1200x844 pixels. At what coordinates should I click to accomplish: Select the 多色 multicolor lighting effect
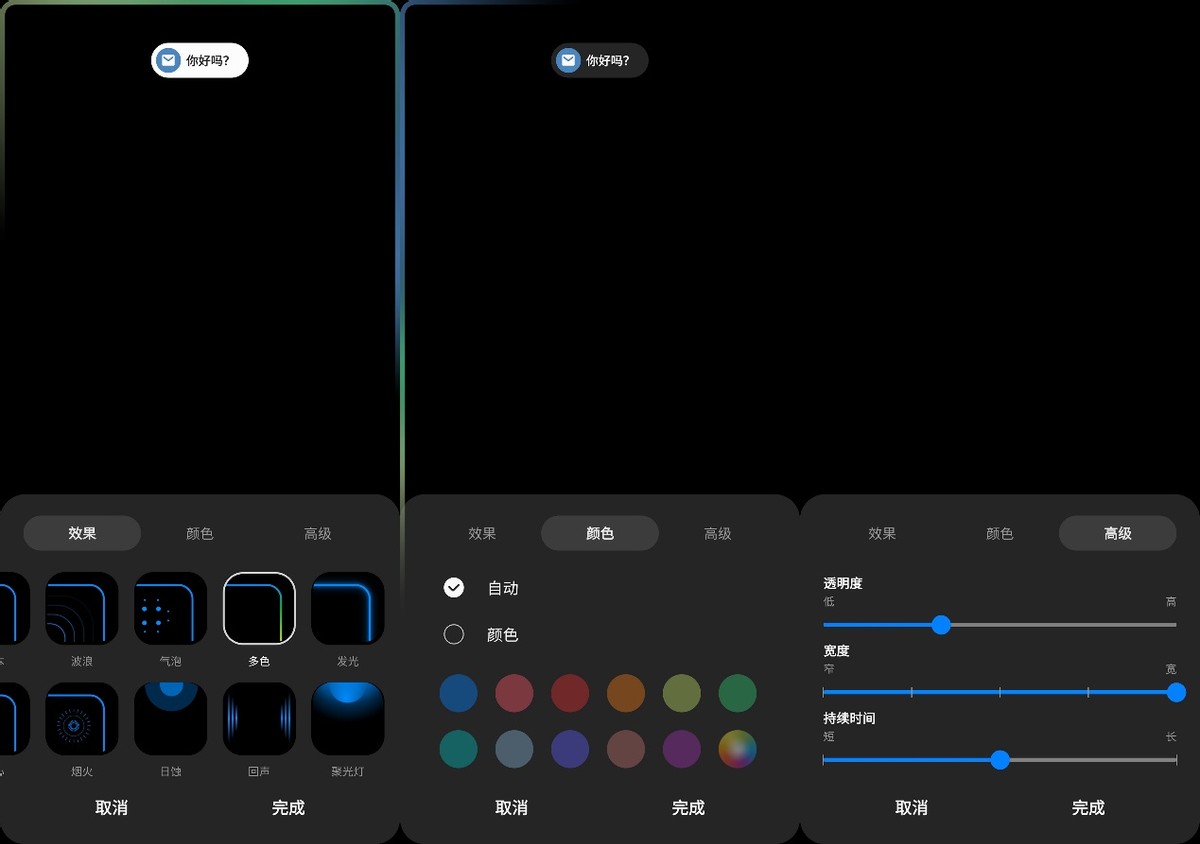click(259, 608)
